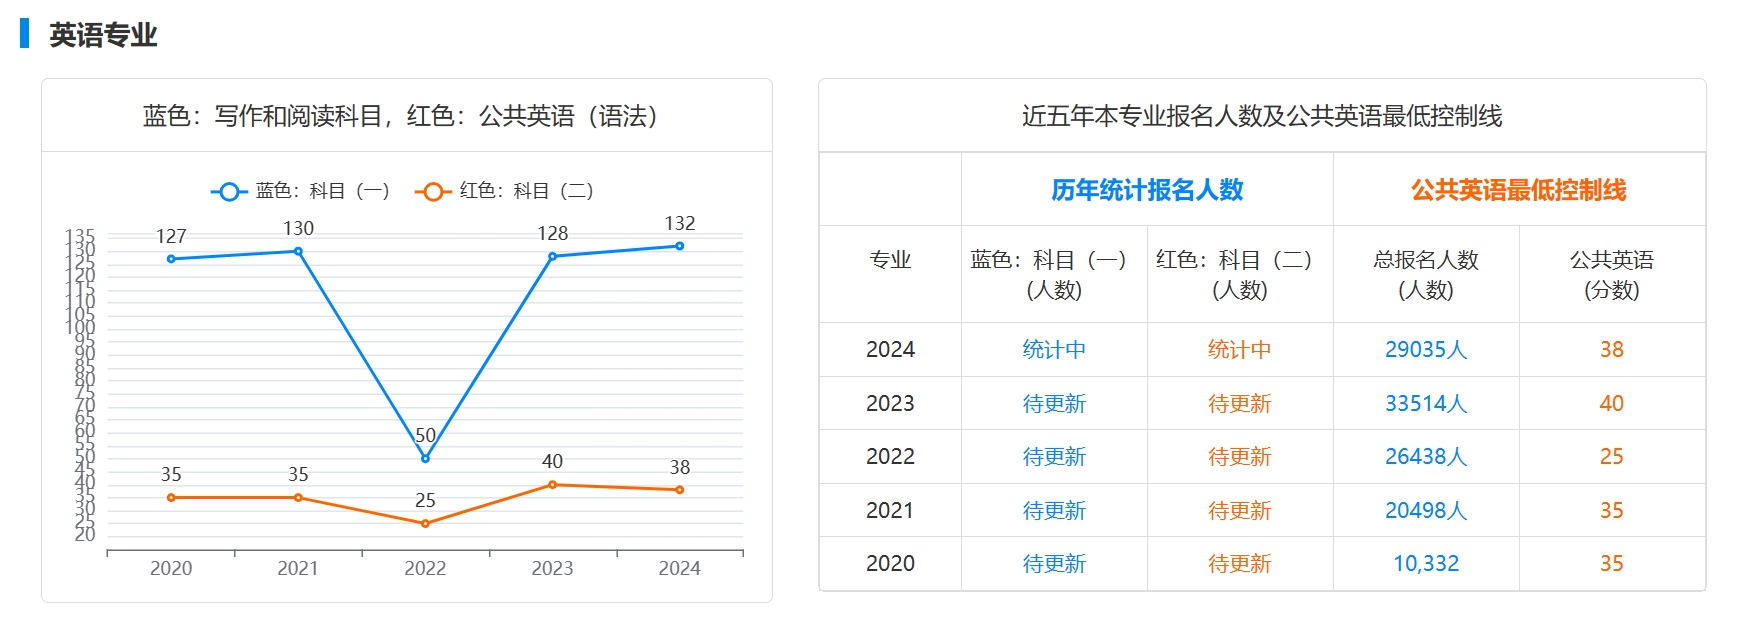Viewport: 1738px width, 622px height.
Task: Toggle the red 科目（二）legend series
Action: click(504, 191)
